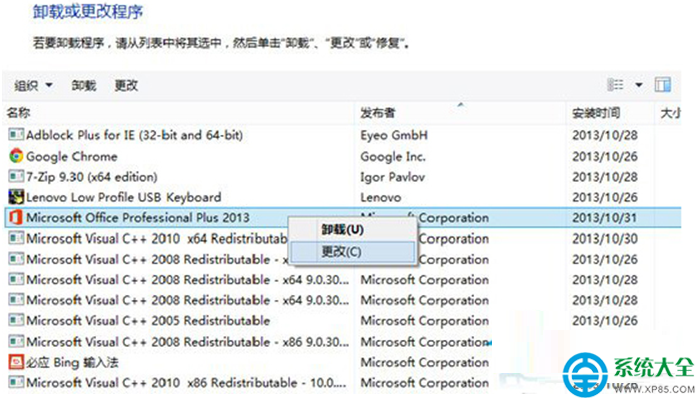Click the Visual C++ 2010 x86 Redistributable icon
Image resolution: width=697 pixels, height=400 pixels.
16,382
